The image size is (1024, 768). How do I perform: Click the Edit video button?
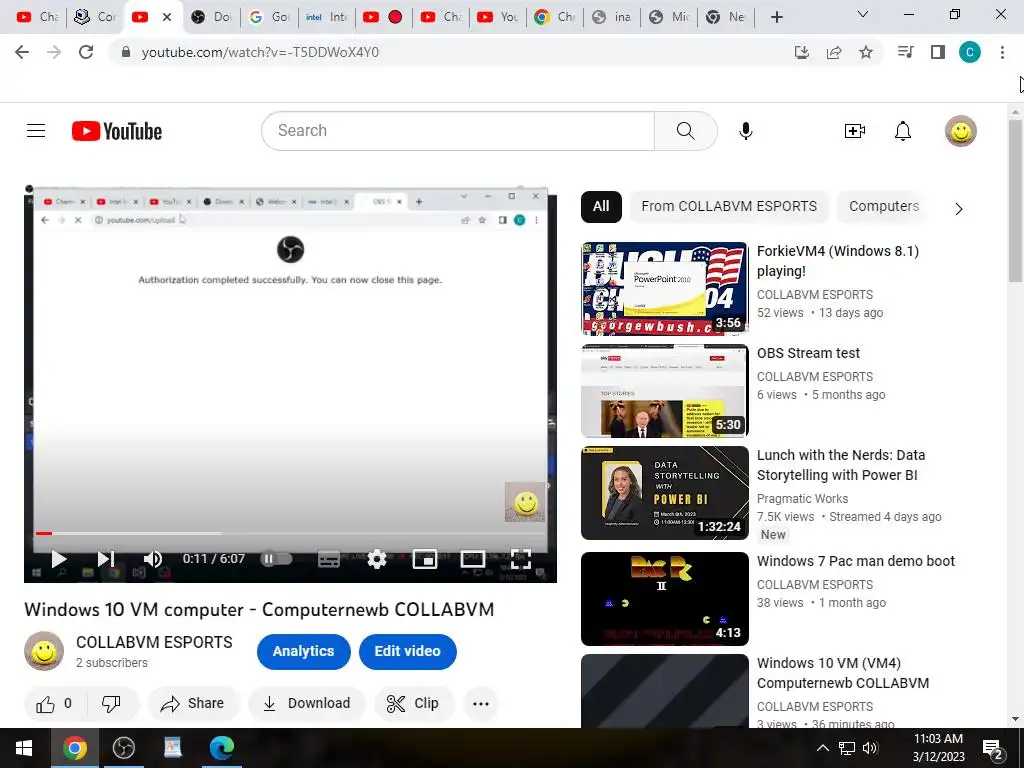point(407,651)
